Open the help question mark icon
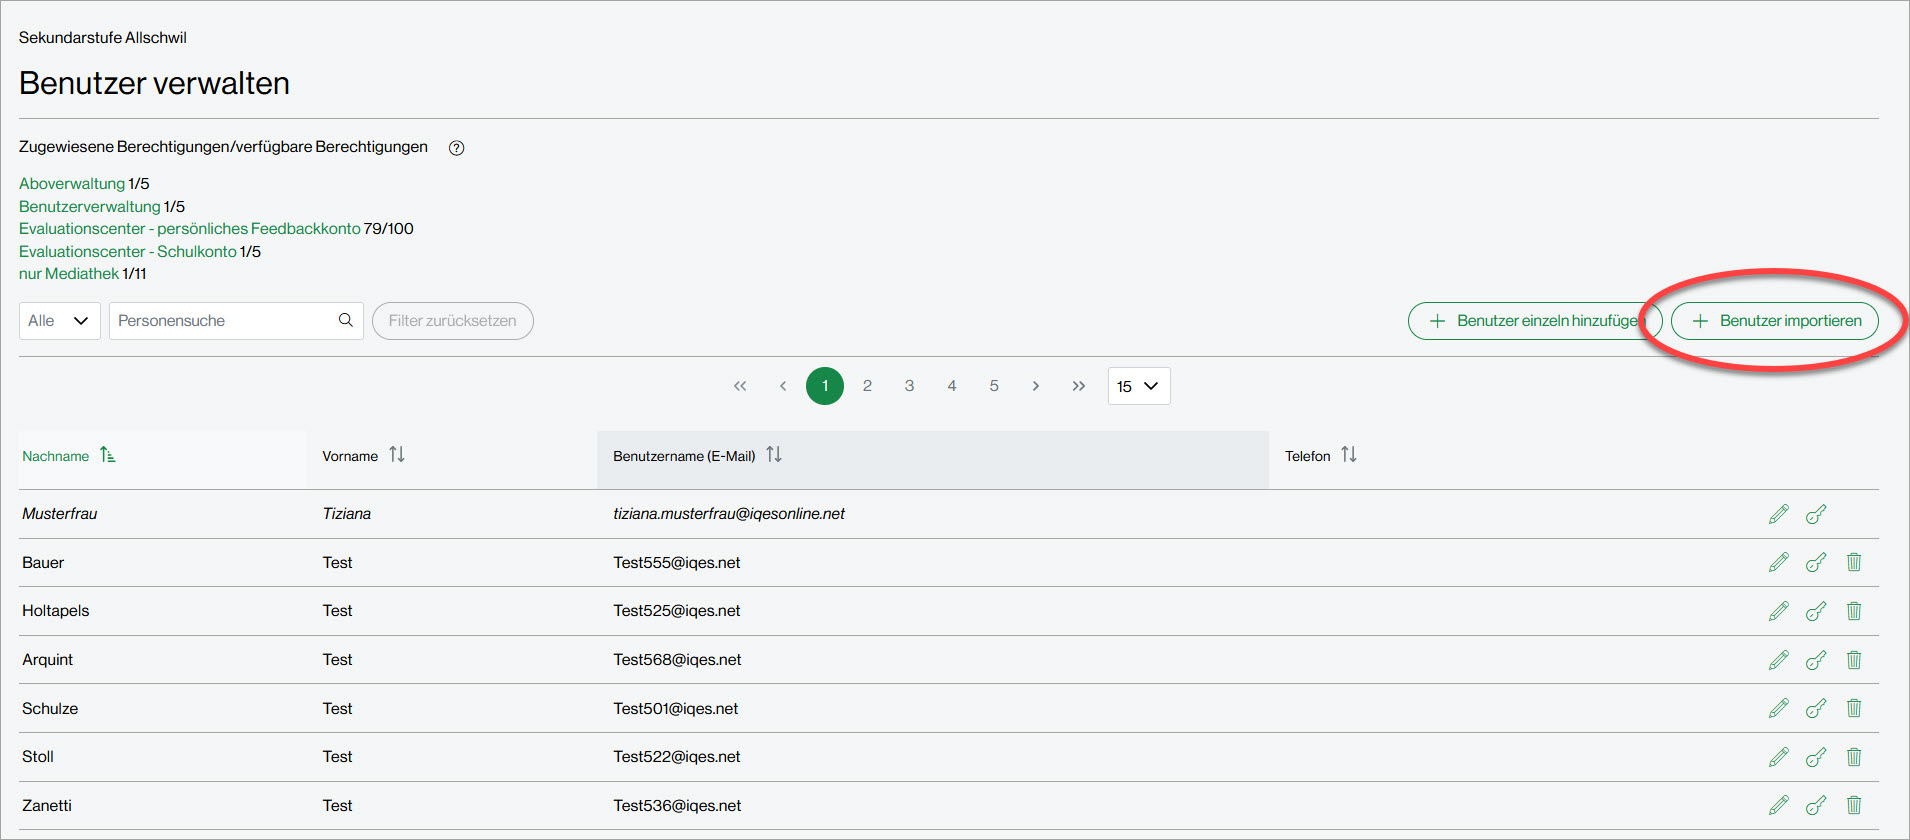The width and height of the screenshot is (1910, 840). (456, 148)
